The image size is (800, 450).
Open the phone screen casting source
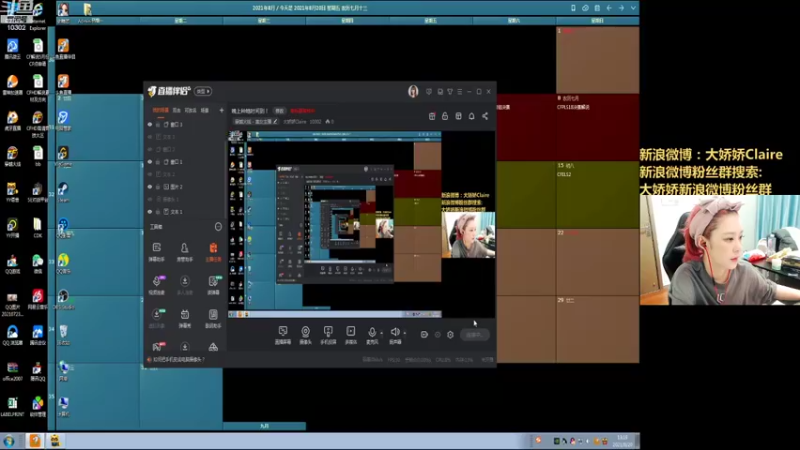pos(328,335)
